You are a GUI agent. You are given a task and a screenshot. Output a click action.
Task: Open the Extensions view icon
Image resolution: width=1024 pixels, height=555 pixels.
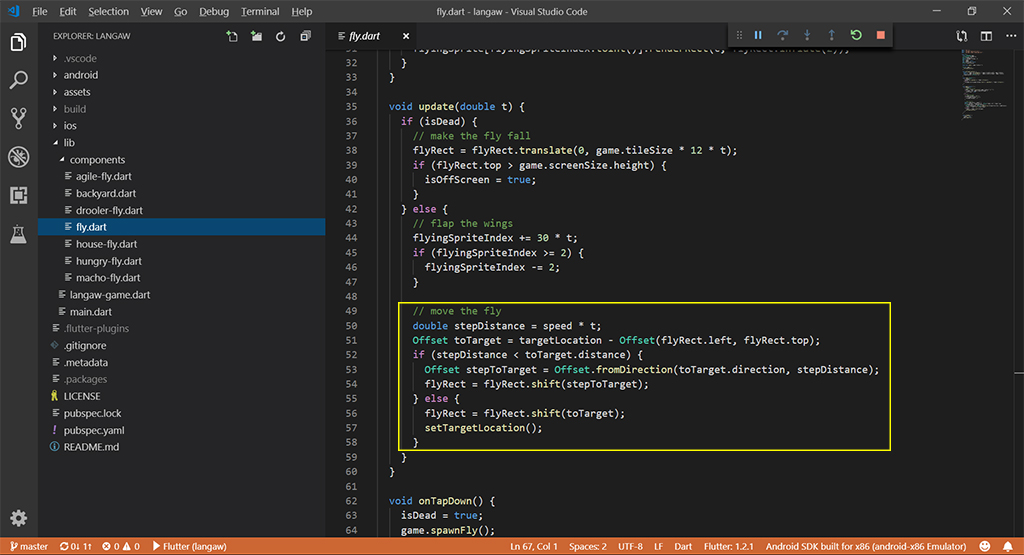[x=18, y=195]
